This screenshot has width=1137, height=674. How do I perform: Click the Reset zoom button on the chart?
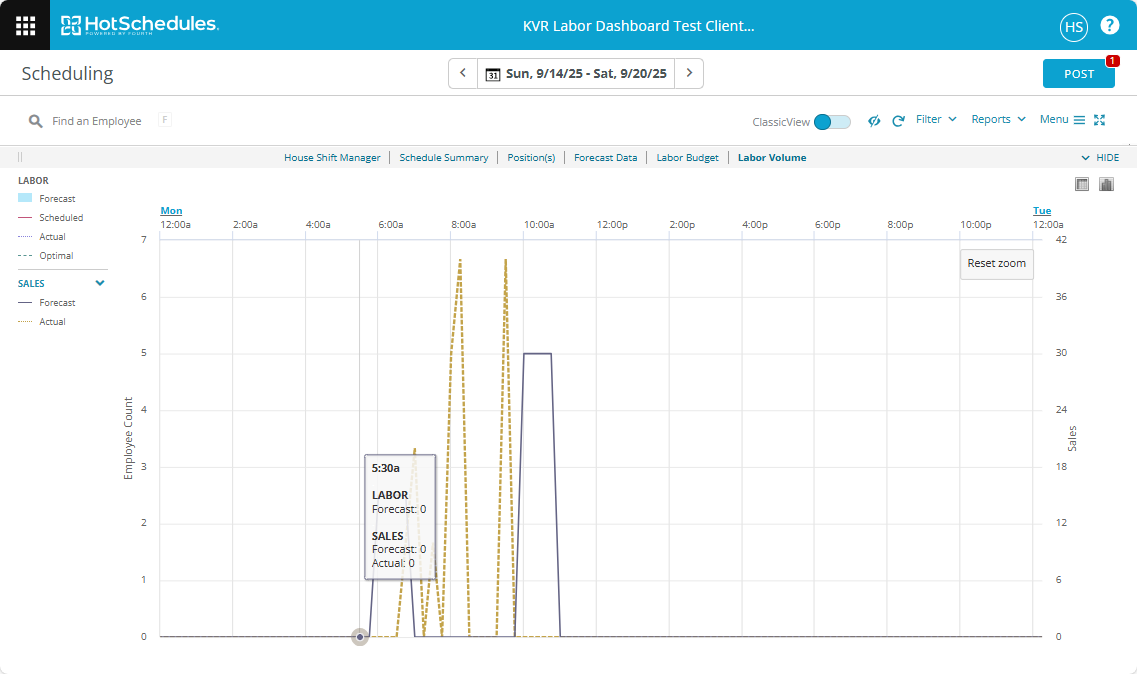996,264
